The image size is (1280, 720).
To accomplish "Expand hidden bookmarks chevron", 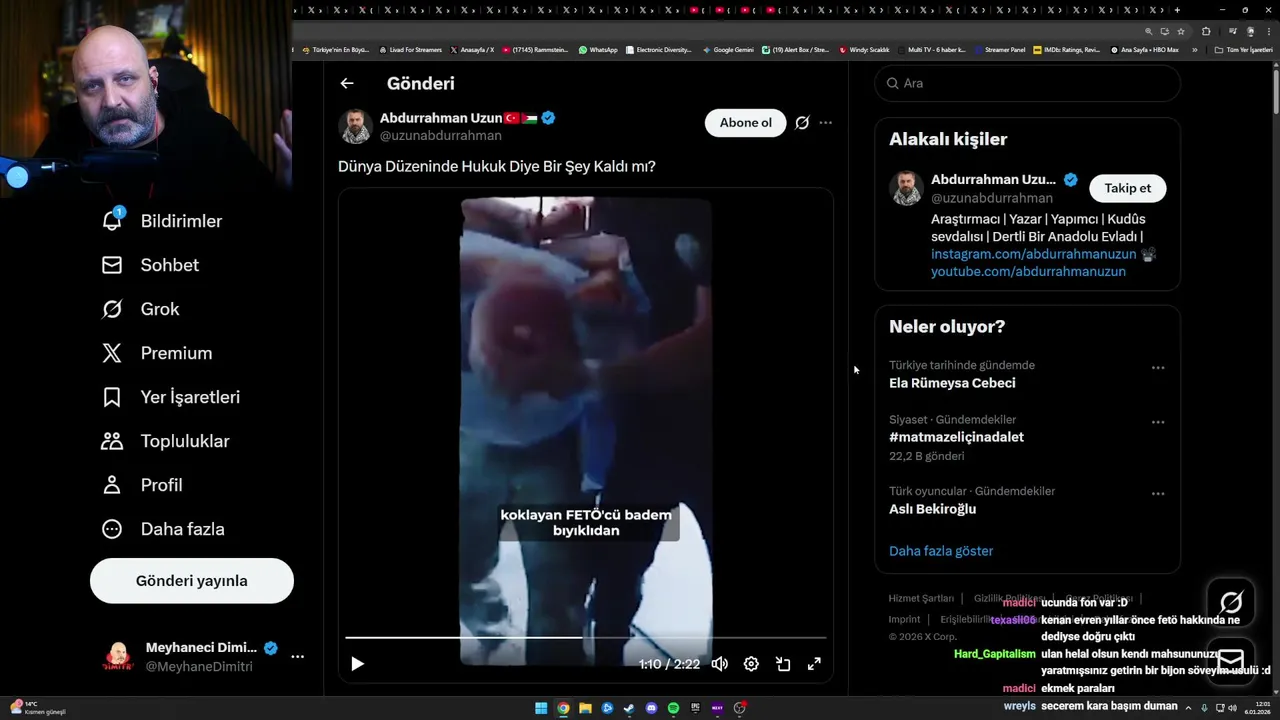I will click(1194, 49).
